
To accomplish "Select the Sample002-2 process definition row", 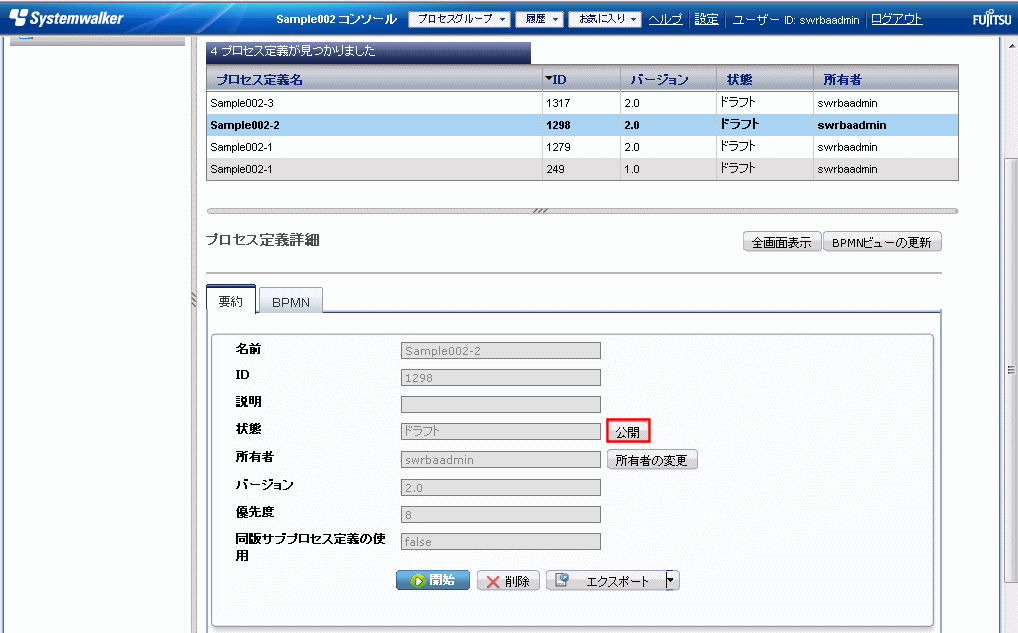I will pos(582,125).
